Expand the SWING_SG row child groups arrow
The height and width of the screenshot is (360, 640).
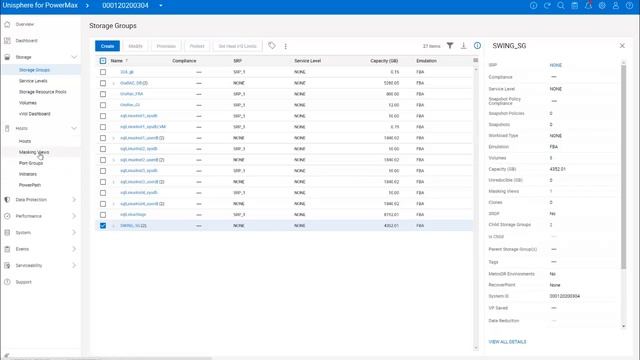tap(113, 226)
